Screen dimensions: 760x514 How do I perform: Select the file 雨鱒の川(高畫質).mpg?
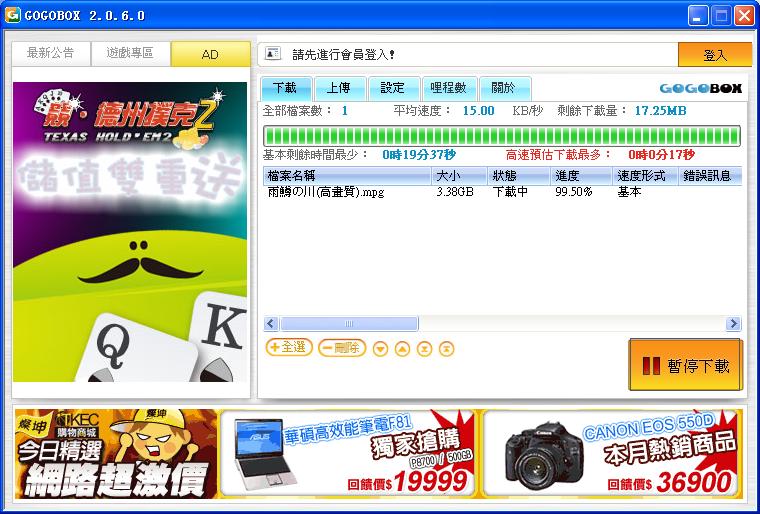(x=326, y=193)
